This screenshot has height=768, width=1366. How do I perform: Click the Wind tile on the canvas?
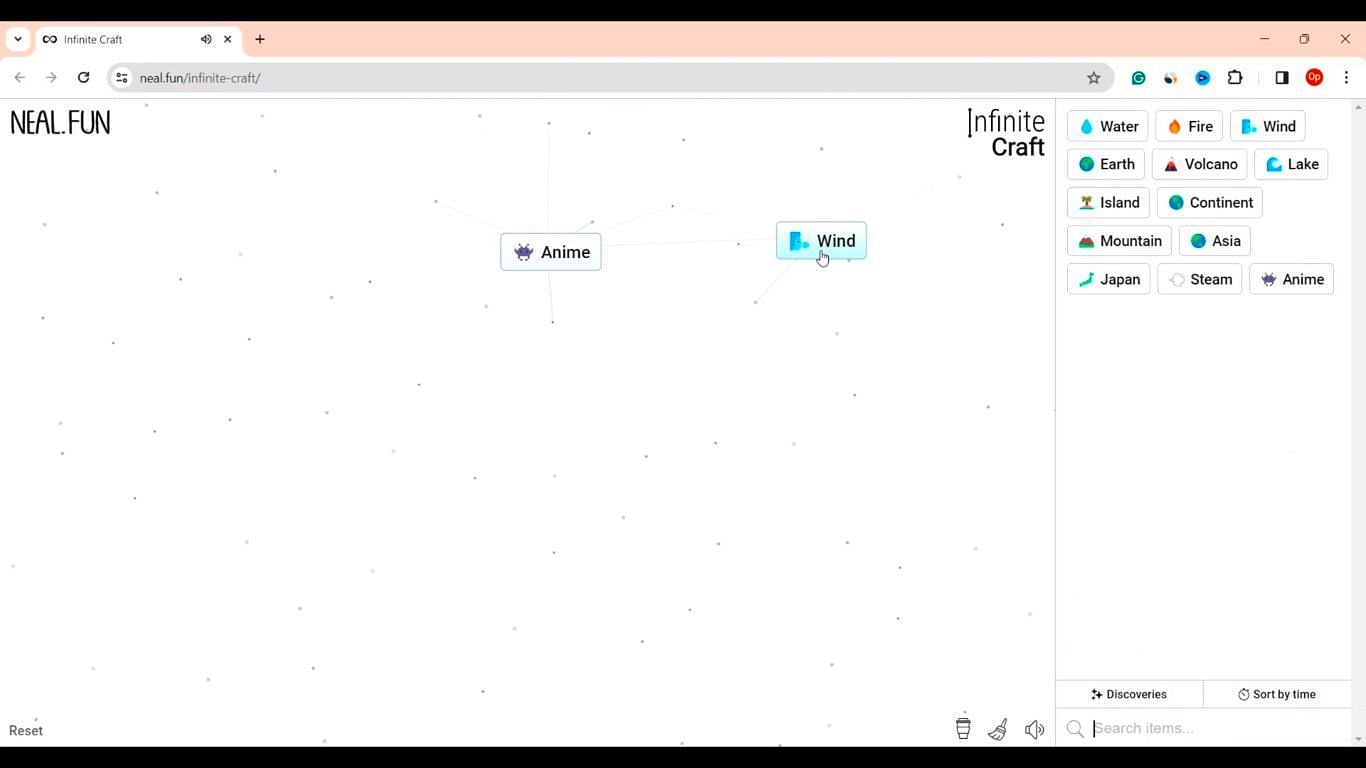(821, 241)
